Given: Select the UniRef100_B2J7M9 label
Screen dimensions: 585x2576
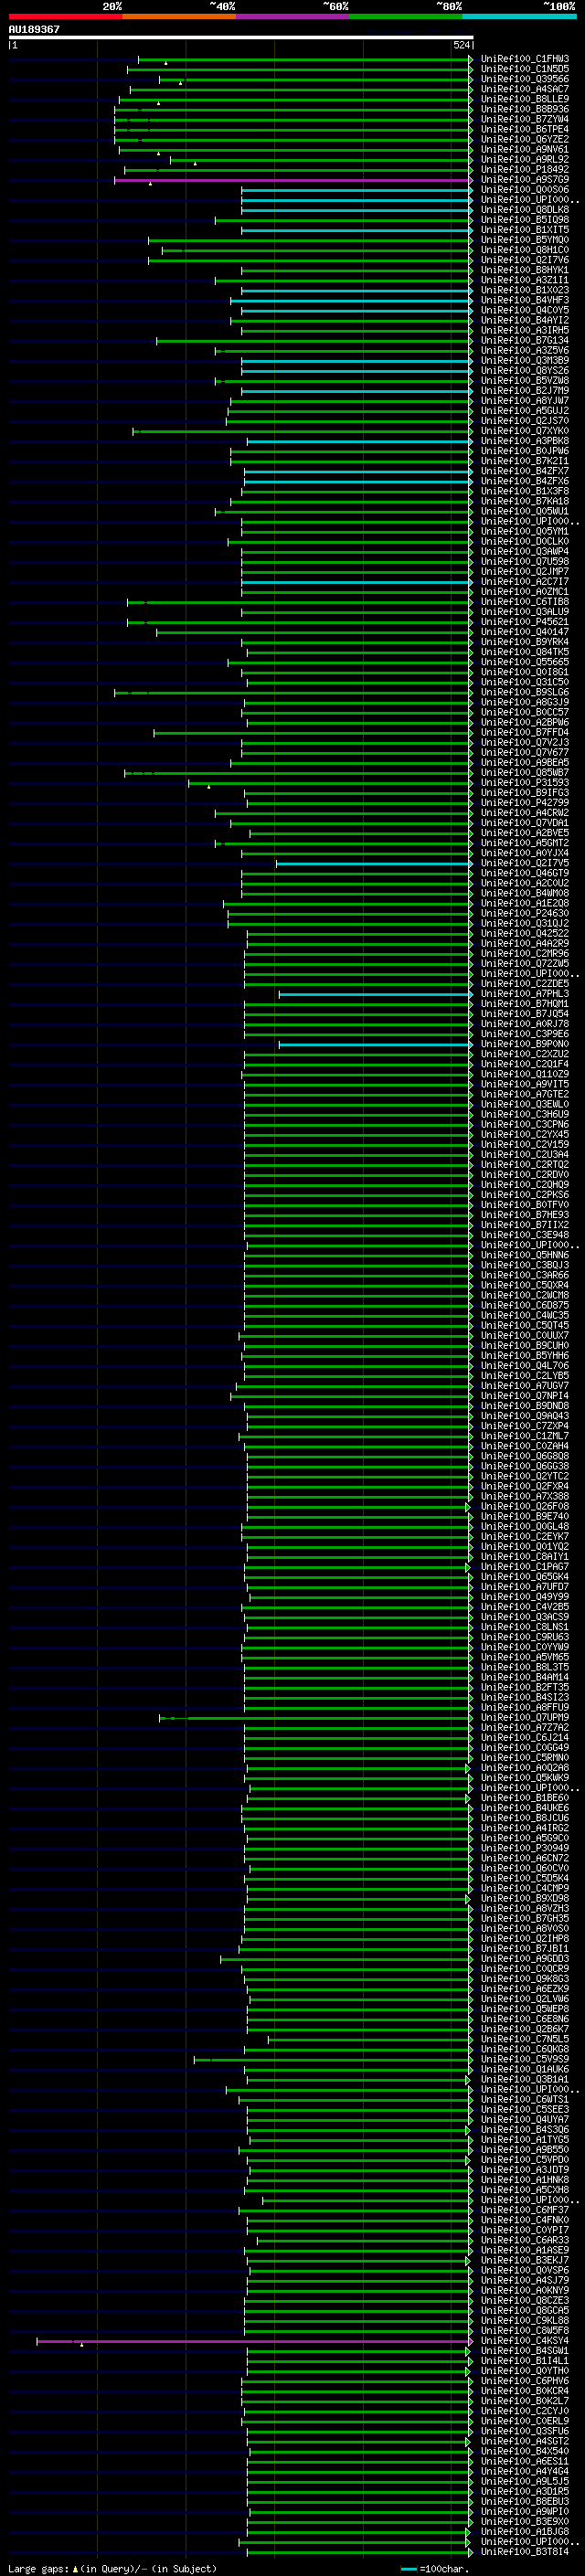Looking at the screenshot, I should [525, 391].
